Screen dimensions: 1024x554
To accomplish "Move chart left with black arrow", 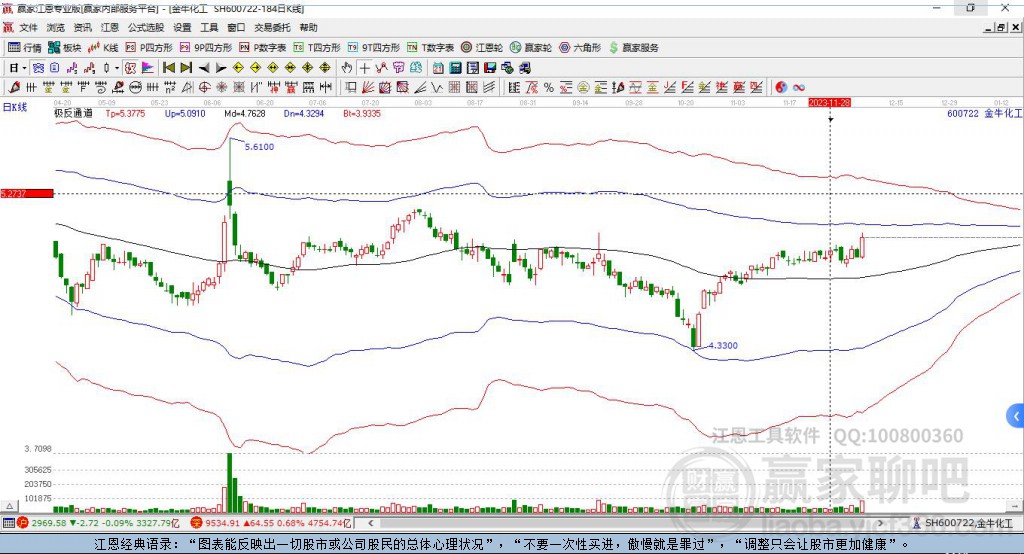I will pyautogui.click(x=204, y=68).
